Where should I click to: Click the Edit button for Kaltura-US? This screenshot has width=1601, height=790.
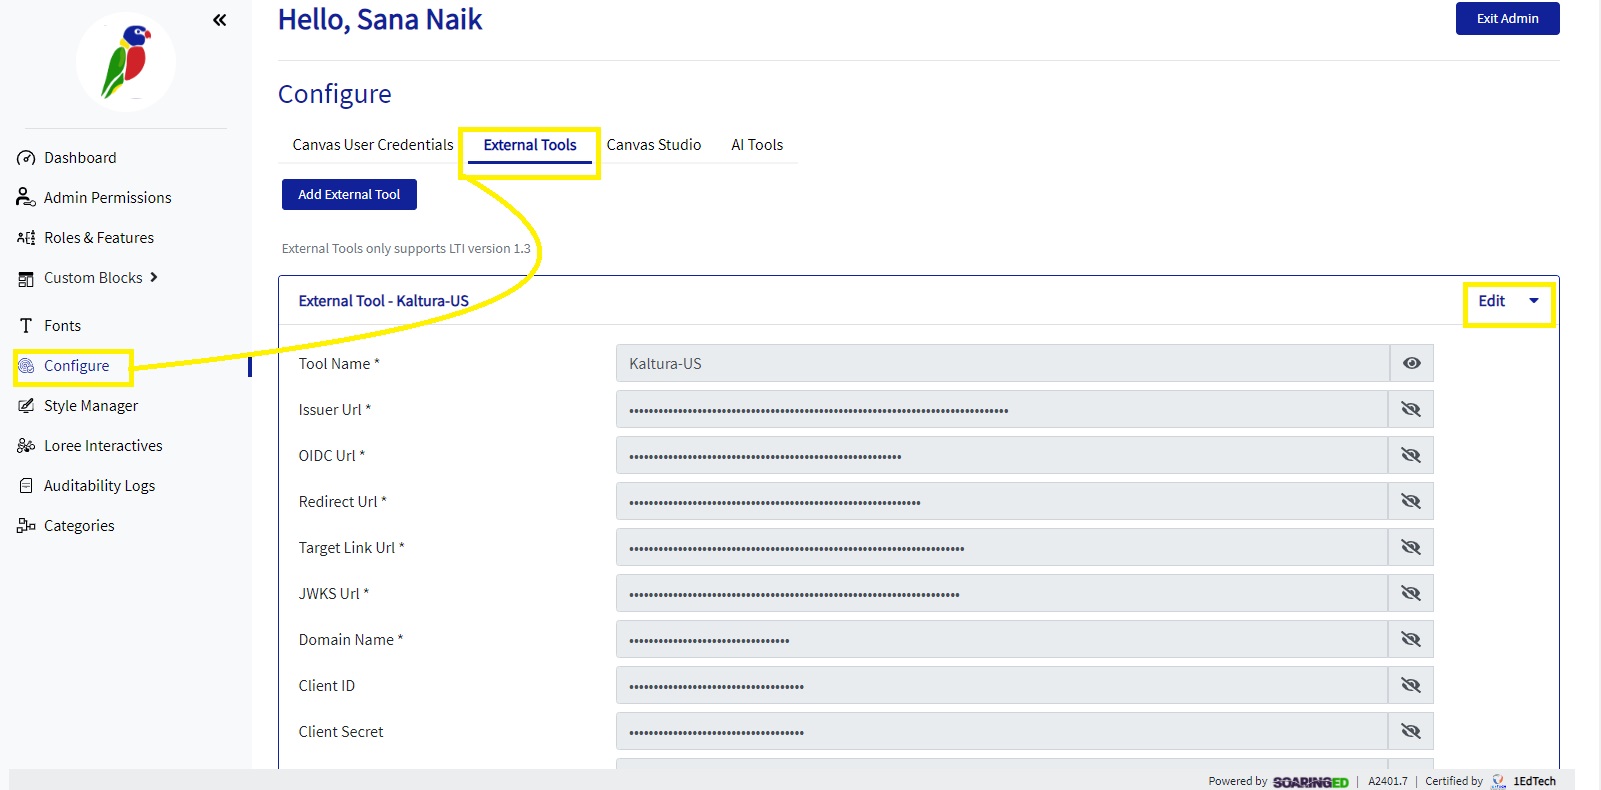(x=1491, y=301)
